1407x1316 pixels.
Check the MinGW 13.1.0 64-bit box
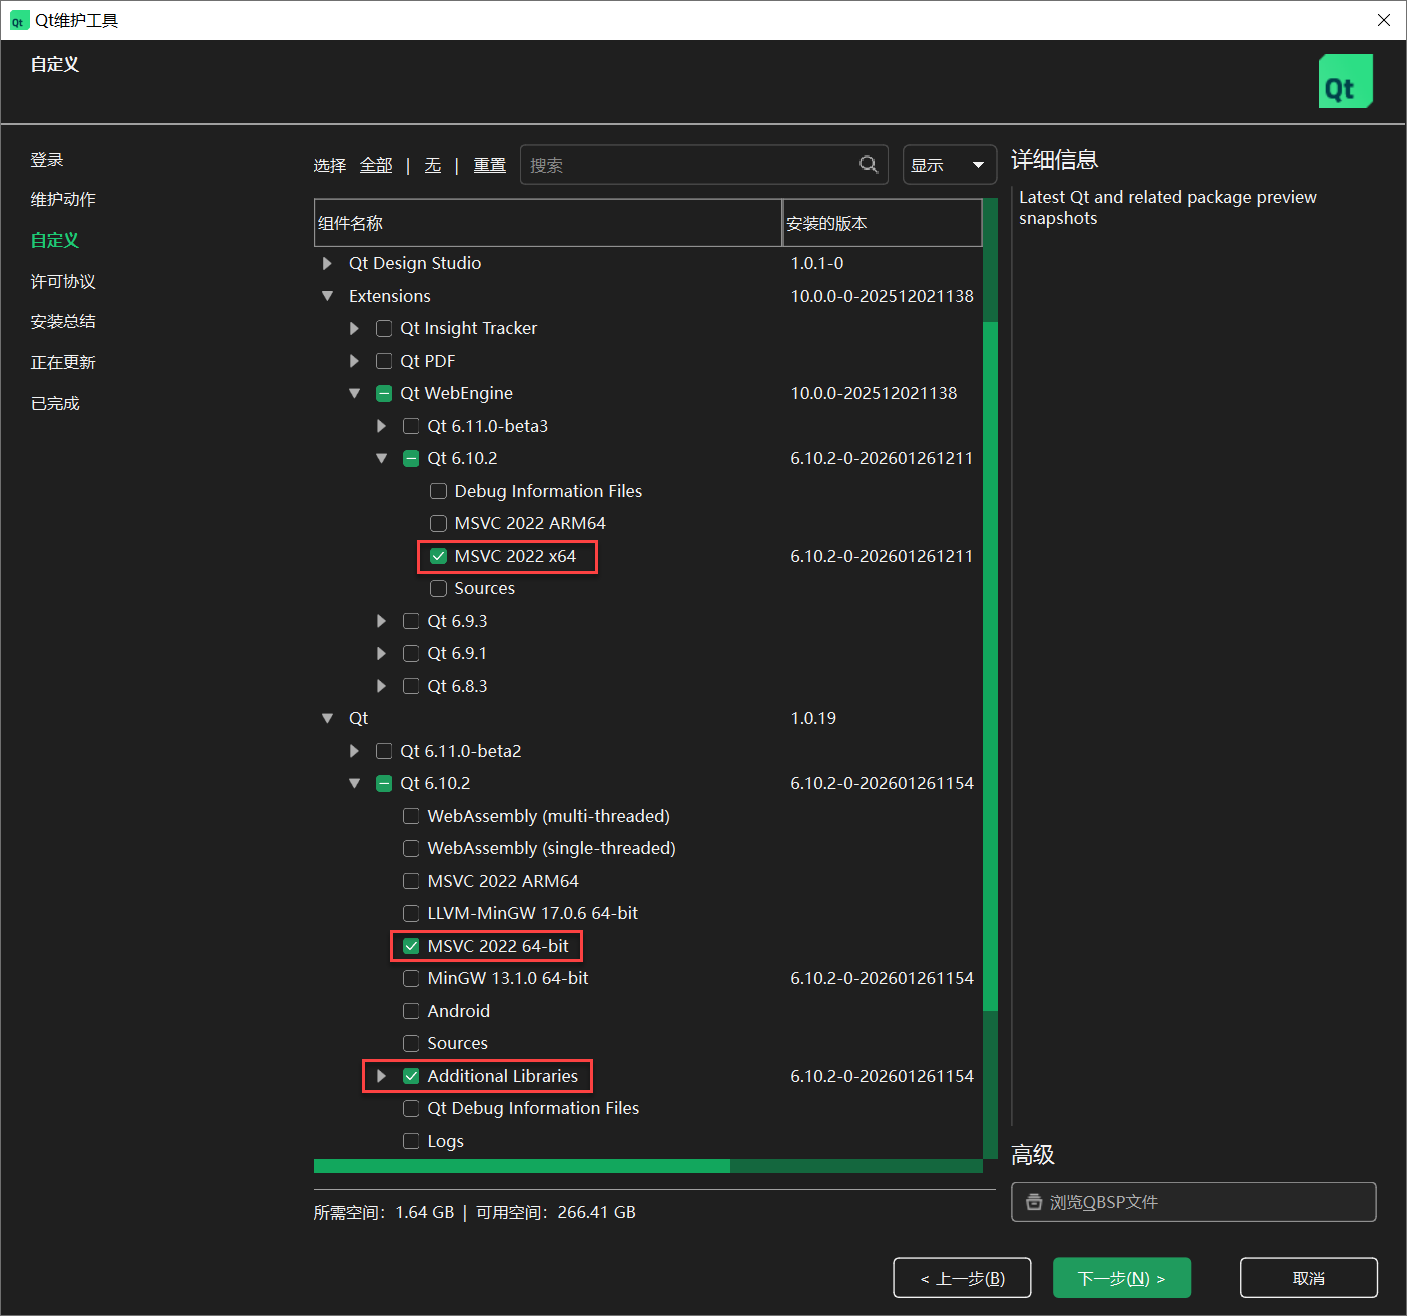point(411,978)
